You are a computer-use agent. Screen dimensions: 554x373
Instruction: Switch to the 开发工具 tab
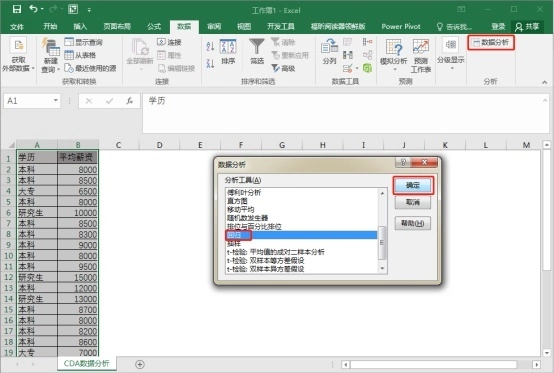pyautogui.click(x=281, y=26)
